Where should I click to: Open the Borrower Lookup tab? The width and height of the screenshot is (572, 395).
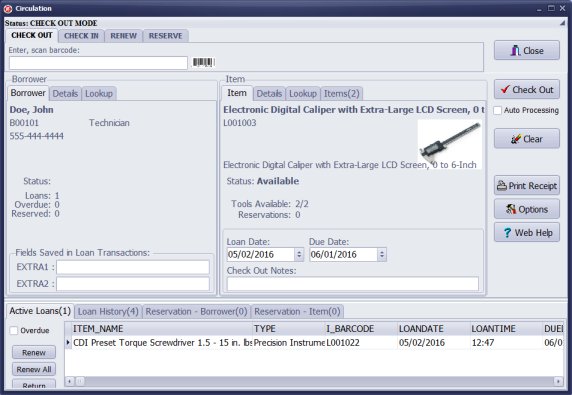[99, 94]
